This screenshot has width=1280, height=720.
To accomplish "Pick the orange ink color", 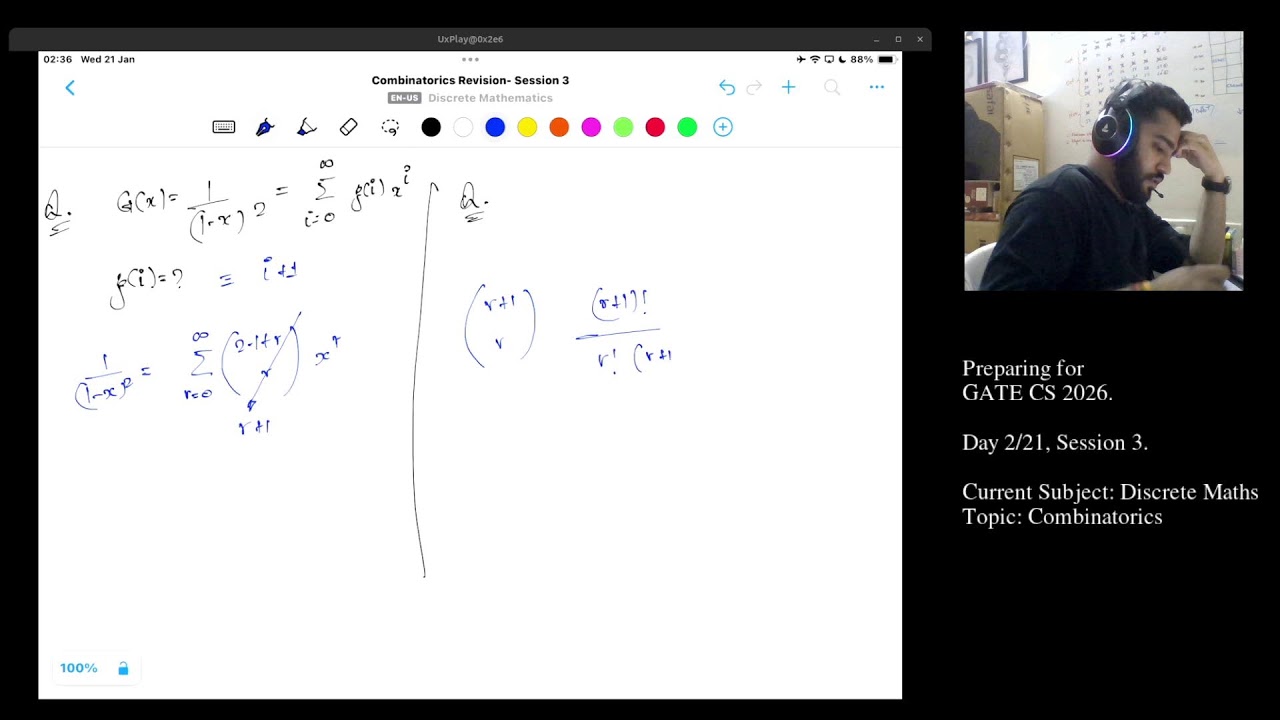I will 559,127.
